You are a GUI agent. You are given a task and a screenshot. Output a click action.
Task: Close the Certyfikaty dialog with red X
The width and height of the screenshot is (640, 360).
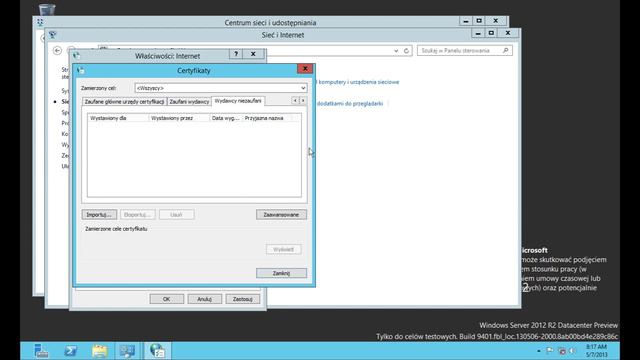[305, 69]
